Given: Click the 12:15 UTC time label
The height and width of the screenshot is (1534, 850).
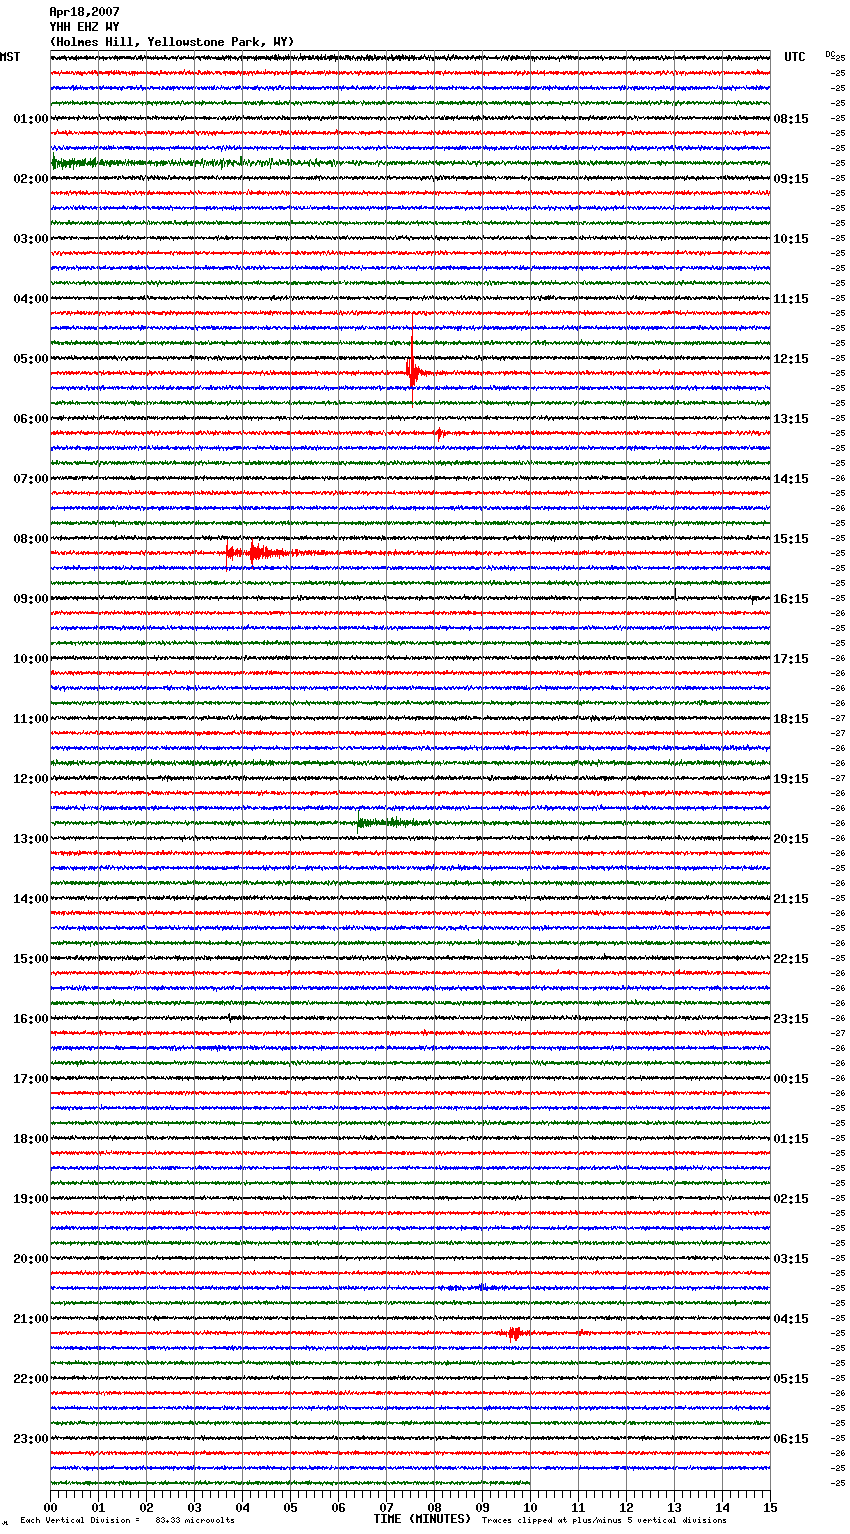Looking at the screenshot, I should pyautogui.click(x=791, y=359).
